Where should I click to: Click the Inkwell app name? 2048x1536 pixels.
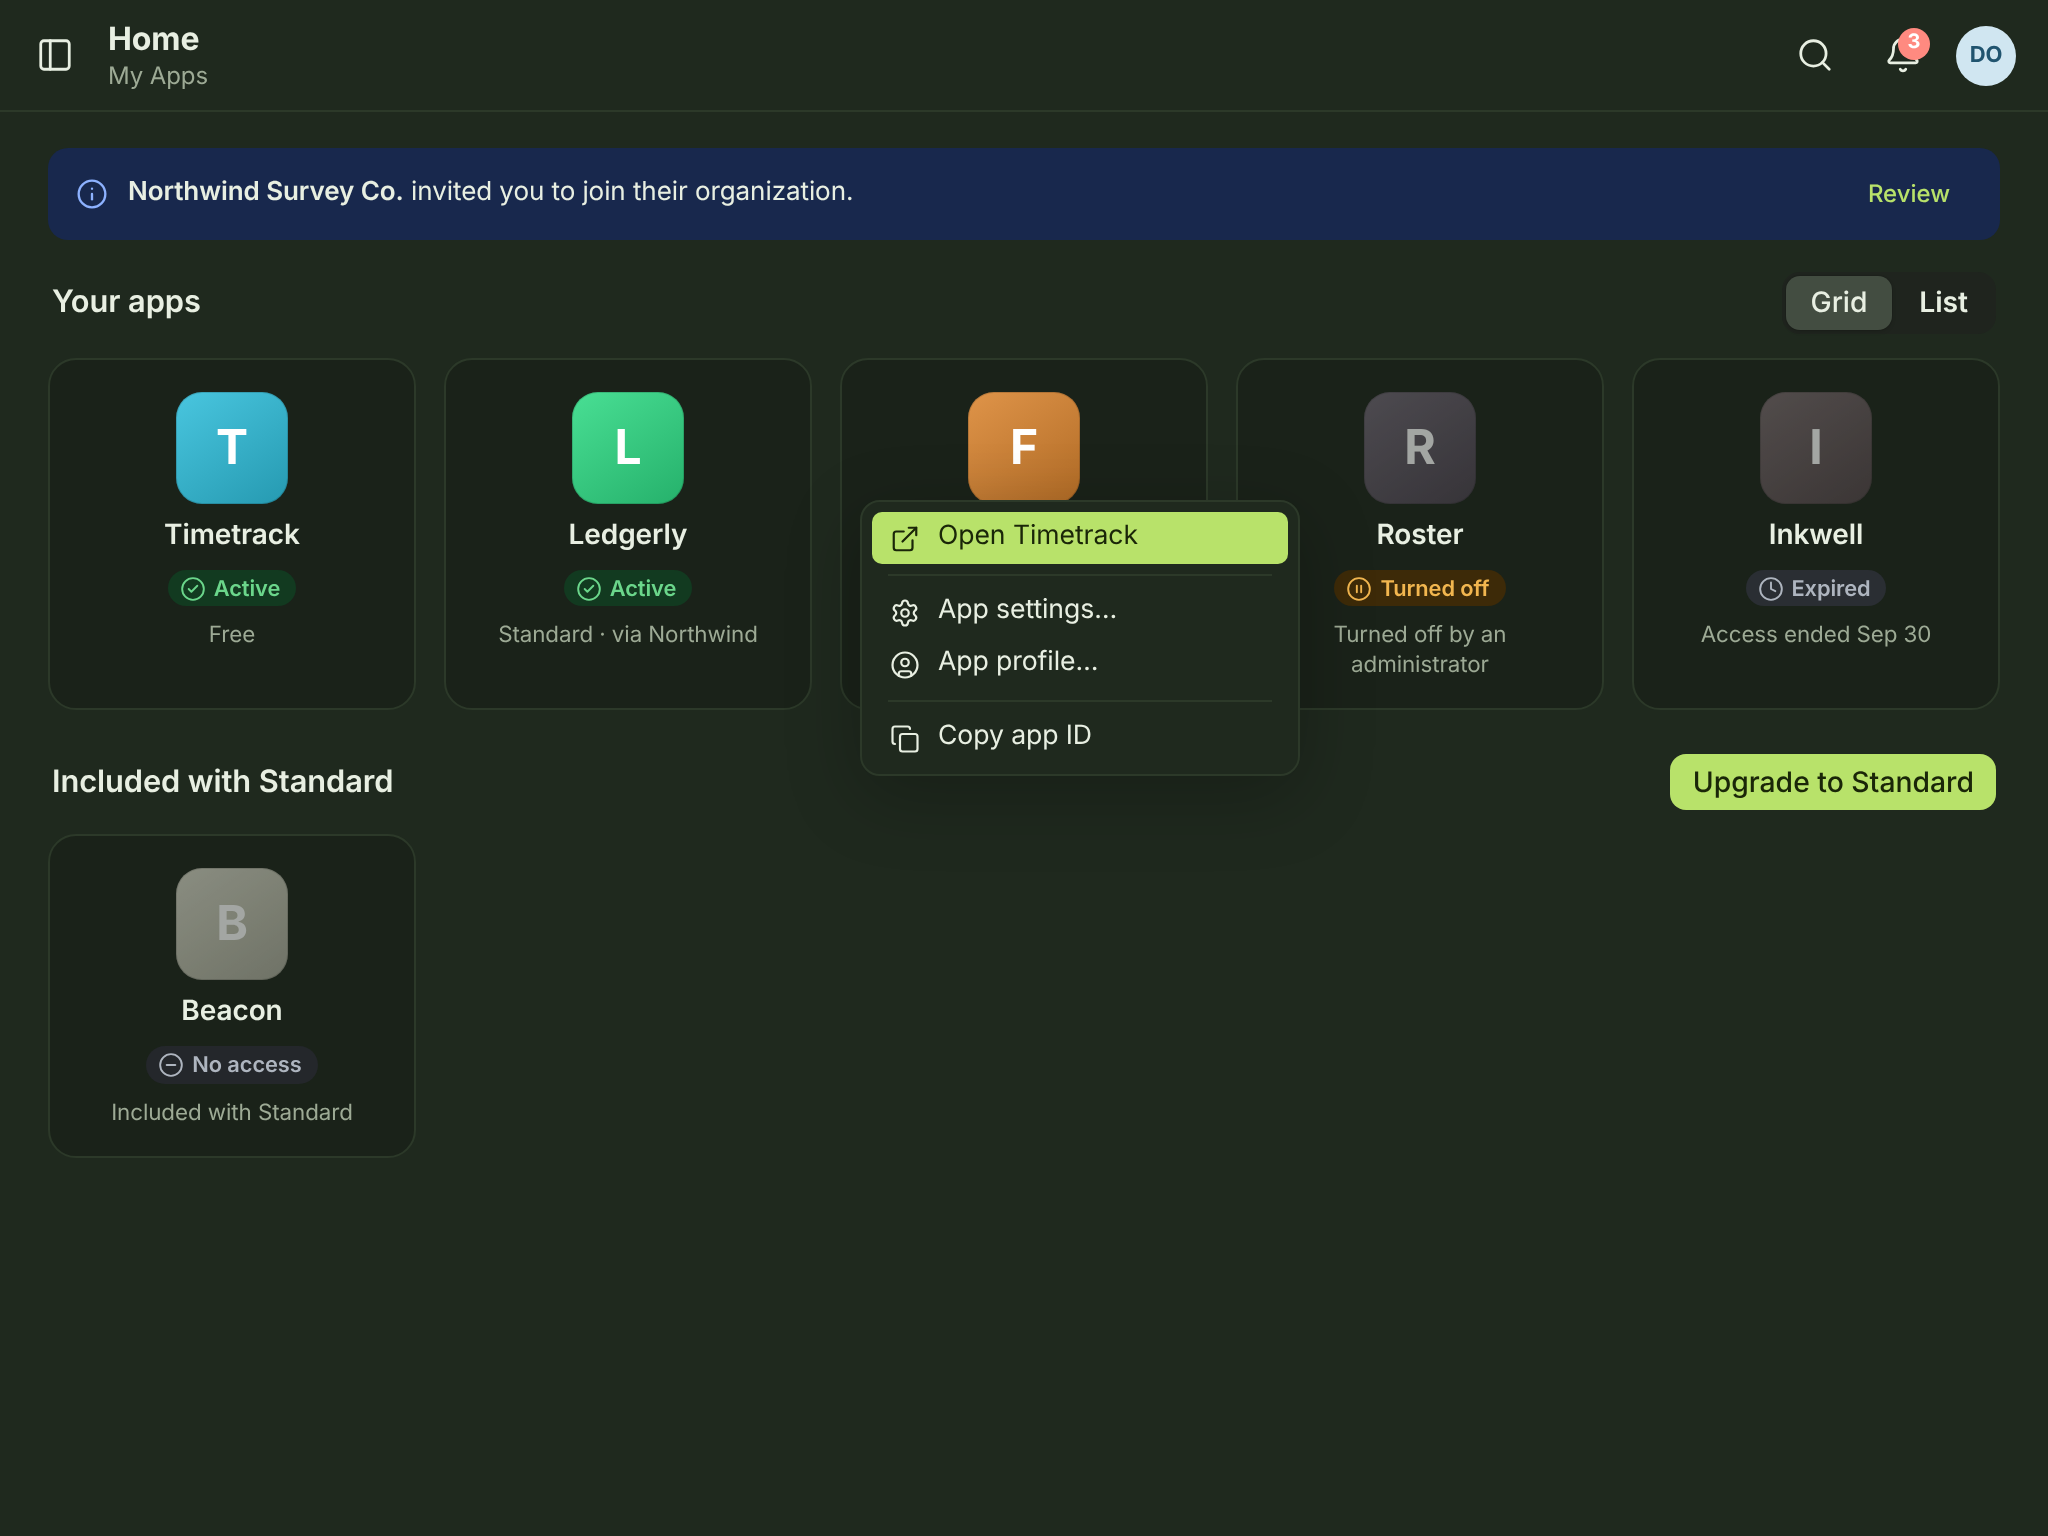[x=1816, y=534]
